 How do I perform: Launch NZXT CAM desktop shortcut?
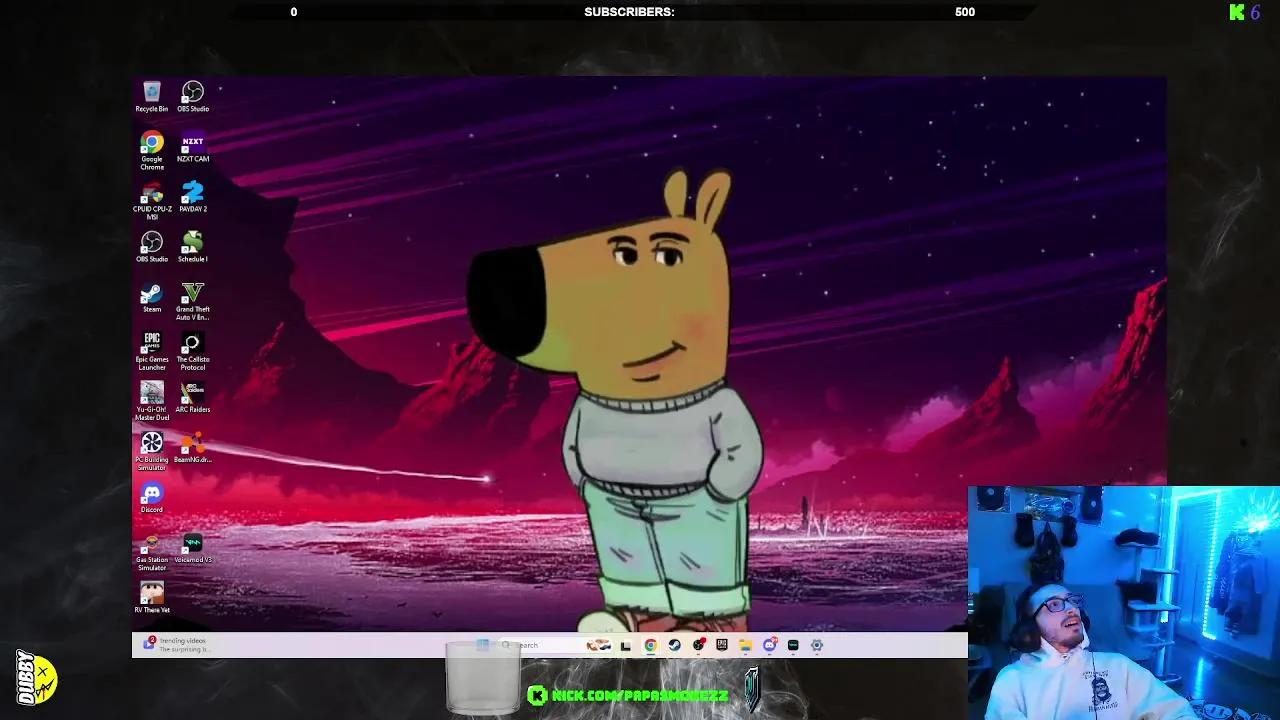point(193,147)
